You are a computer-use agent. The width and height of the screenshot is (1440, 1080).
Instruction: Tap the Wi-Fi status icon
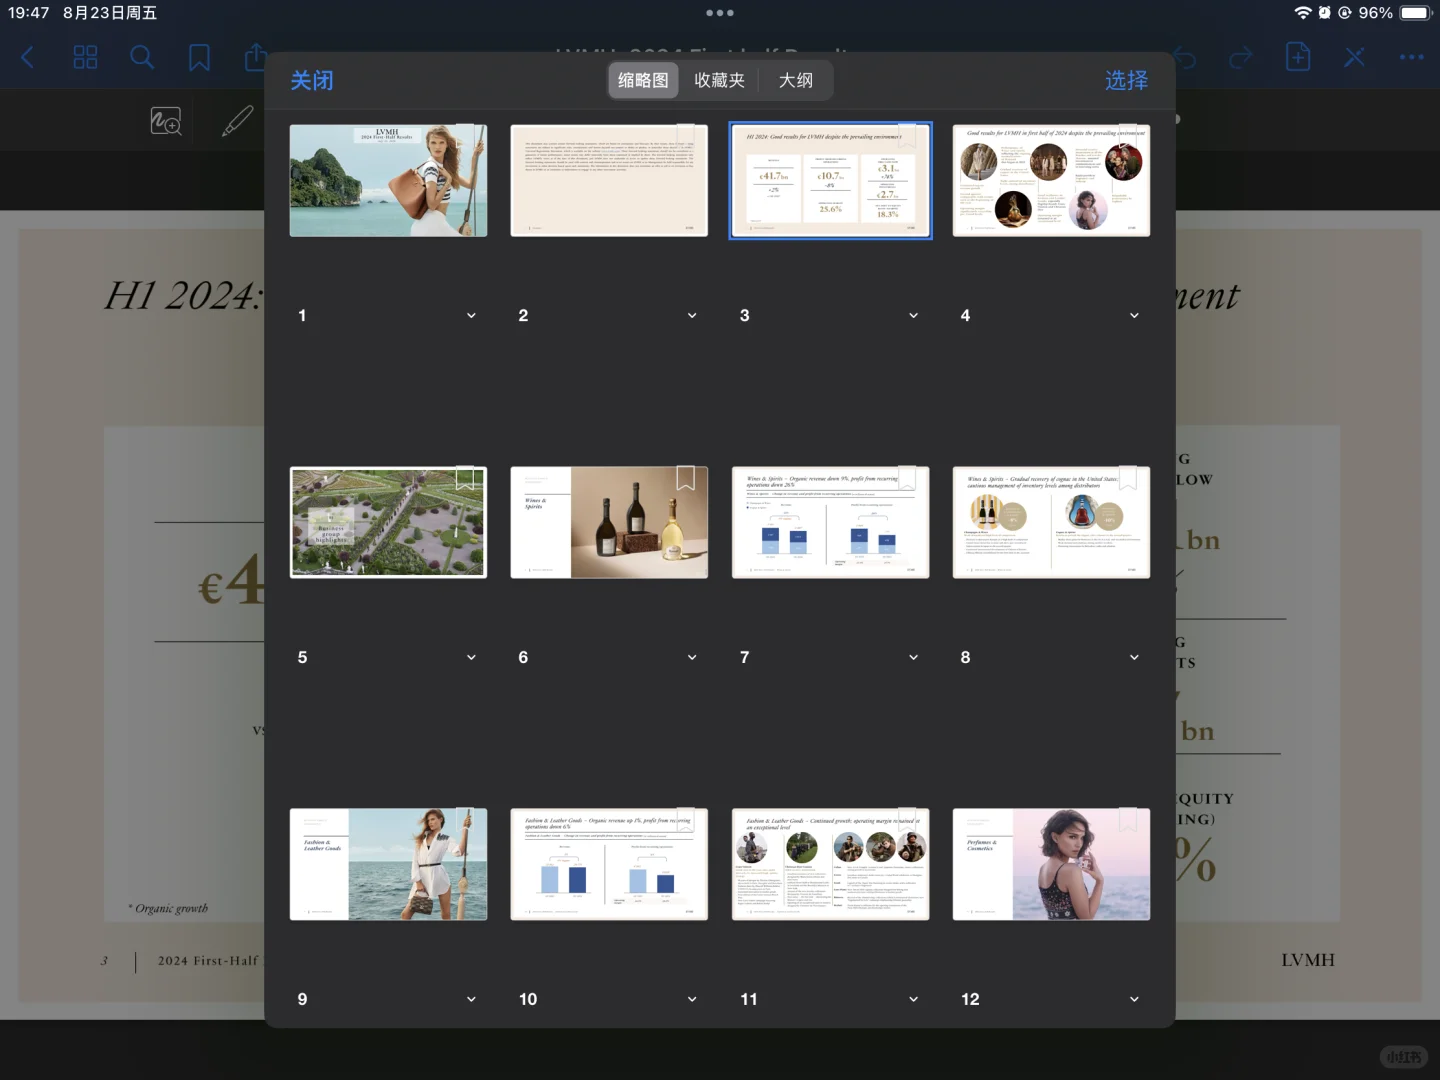[x=1303, y=13]
